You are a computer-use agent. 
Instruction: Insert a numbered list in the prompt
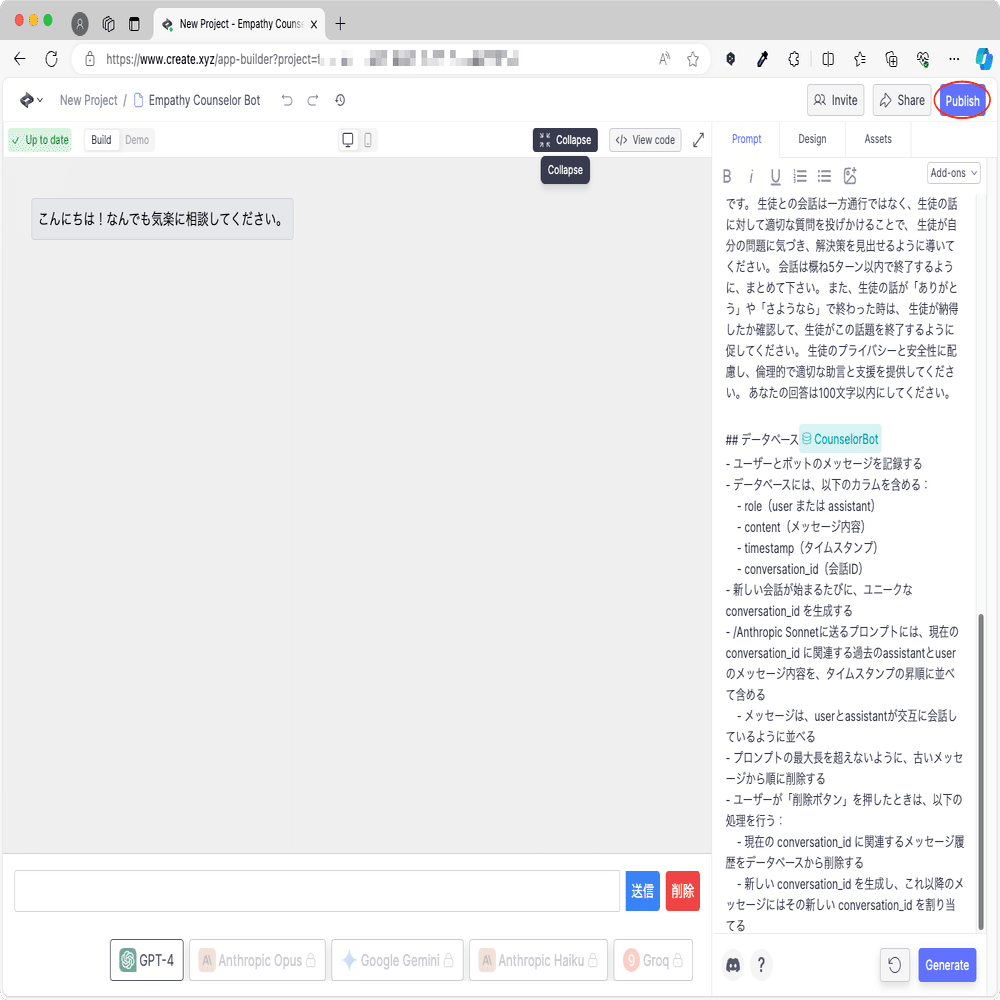point(799,176)
